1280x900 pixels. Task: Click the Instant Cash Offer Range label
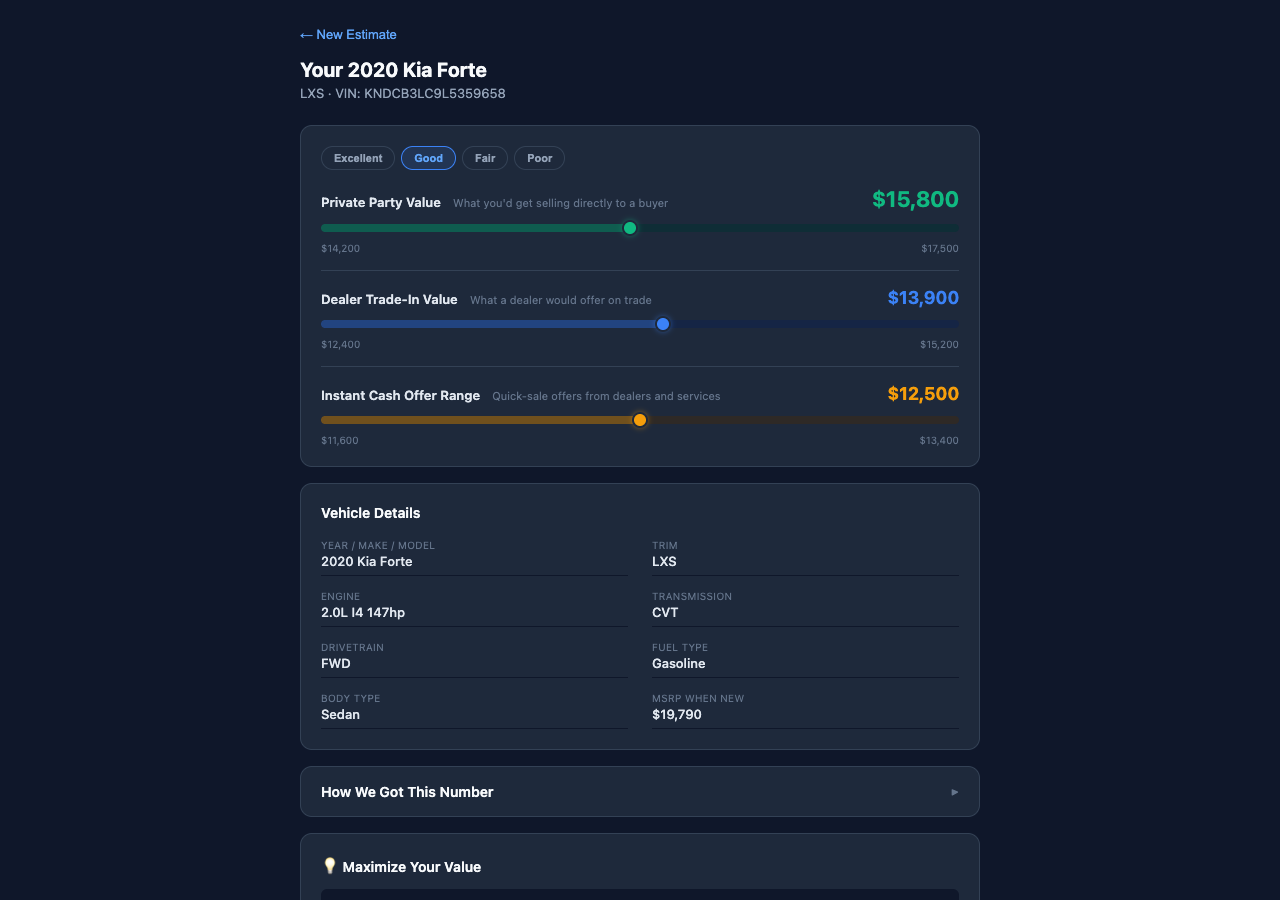coord(400,395)
